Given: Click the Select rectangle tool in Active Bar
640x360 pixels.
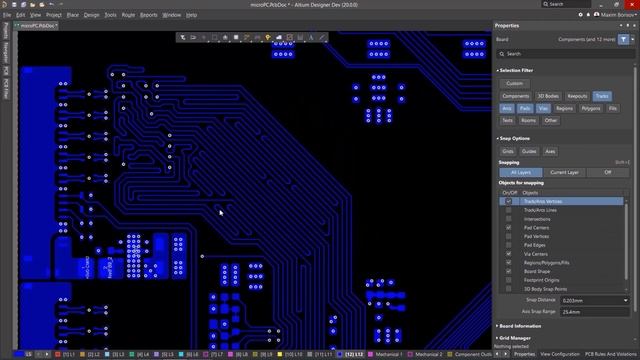Looking at the screenshot, I should pyautogui.click(x=214, y=38).
